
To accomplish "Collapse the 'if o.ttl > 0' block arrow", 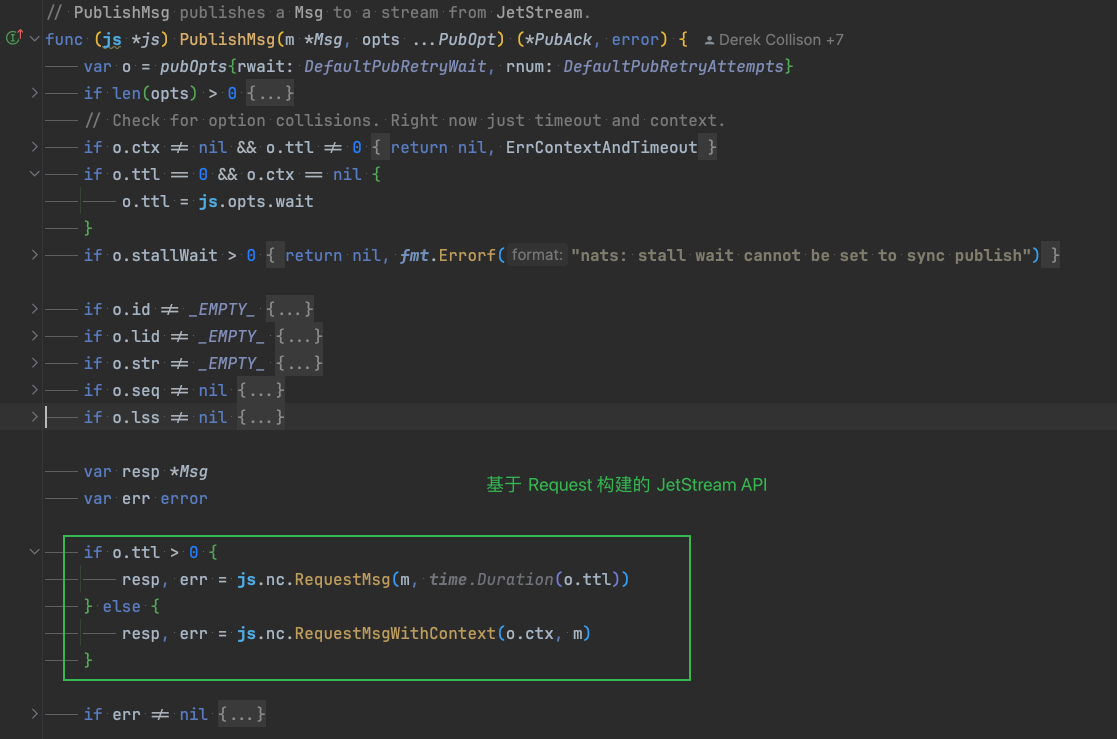I will pos(36,552).
